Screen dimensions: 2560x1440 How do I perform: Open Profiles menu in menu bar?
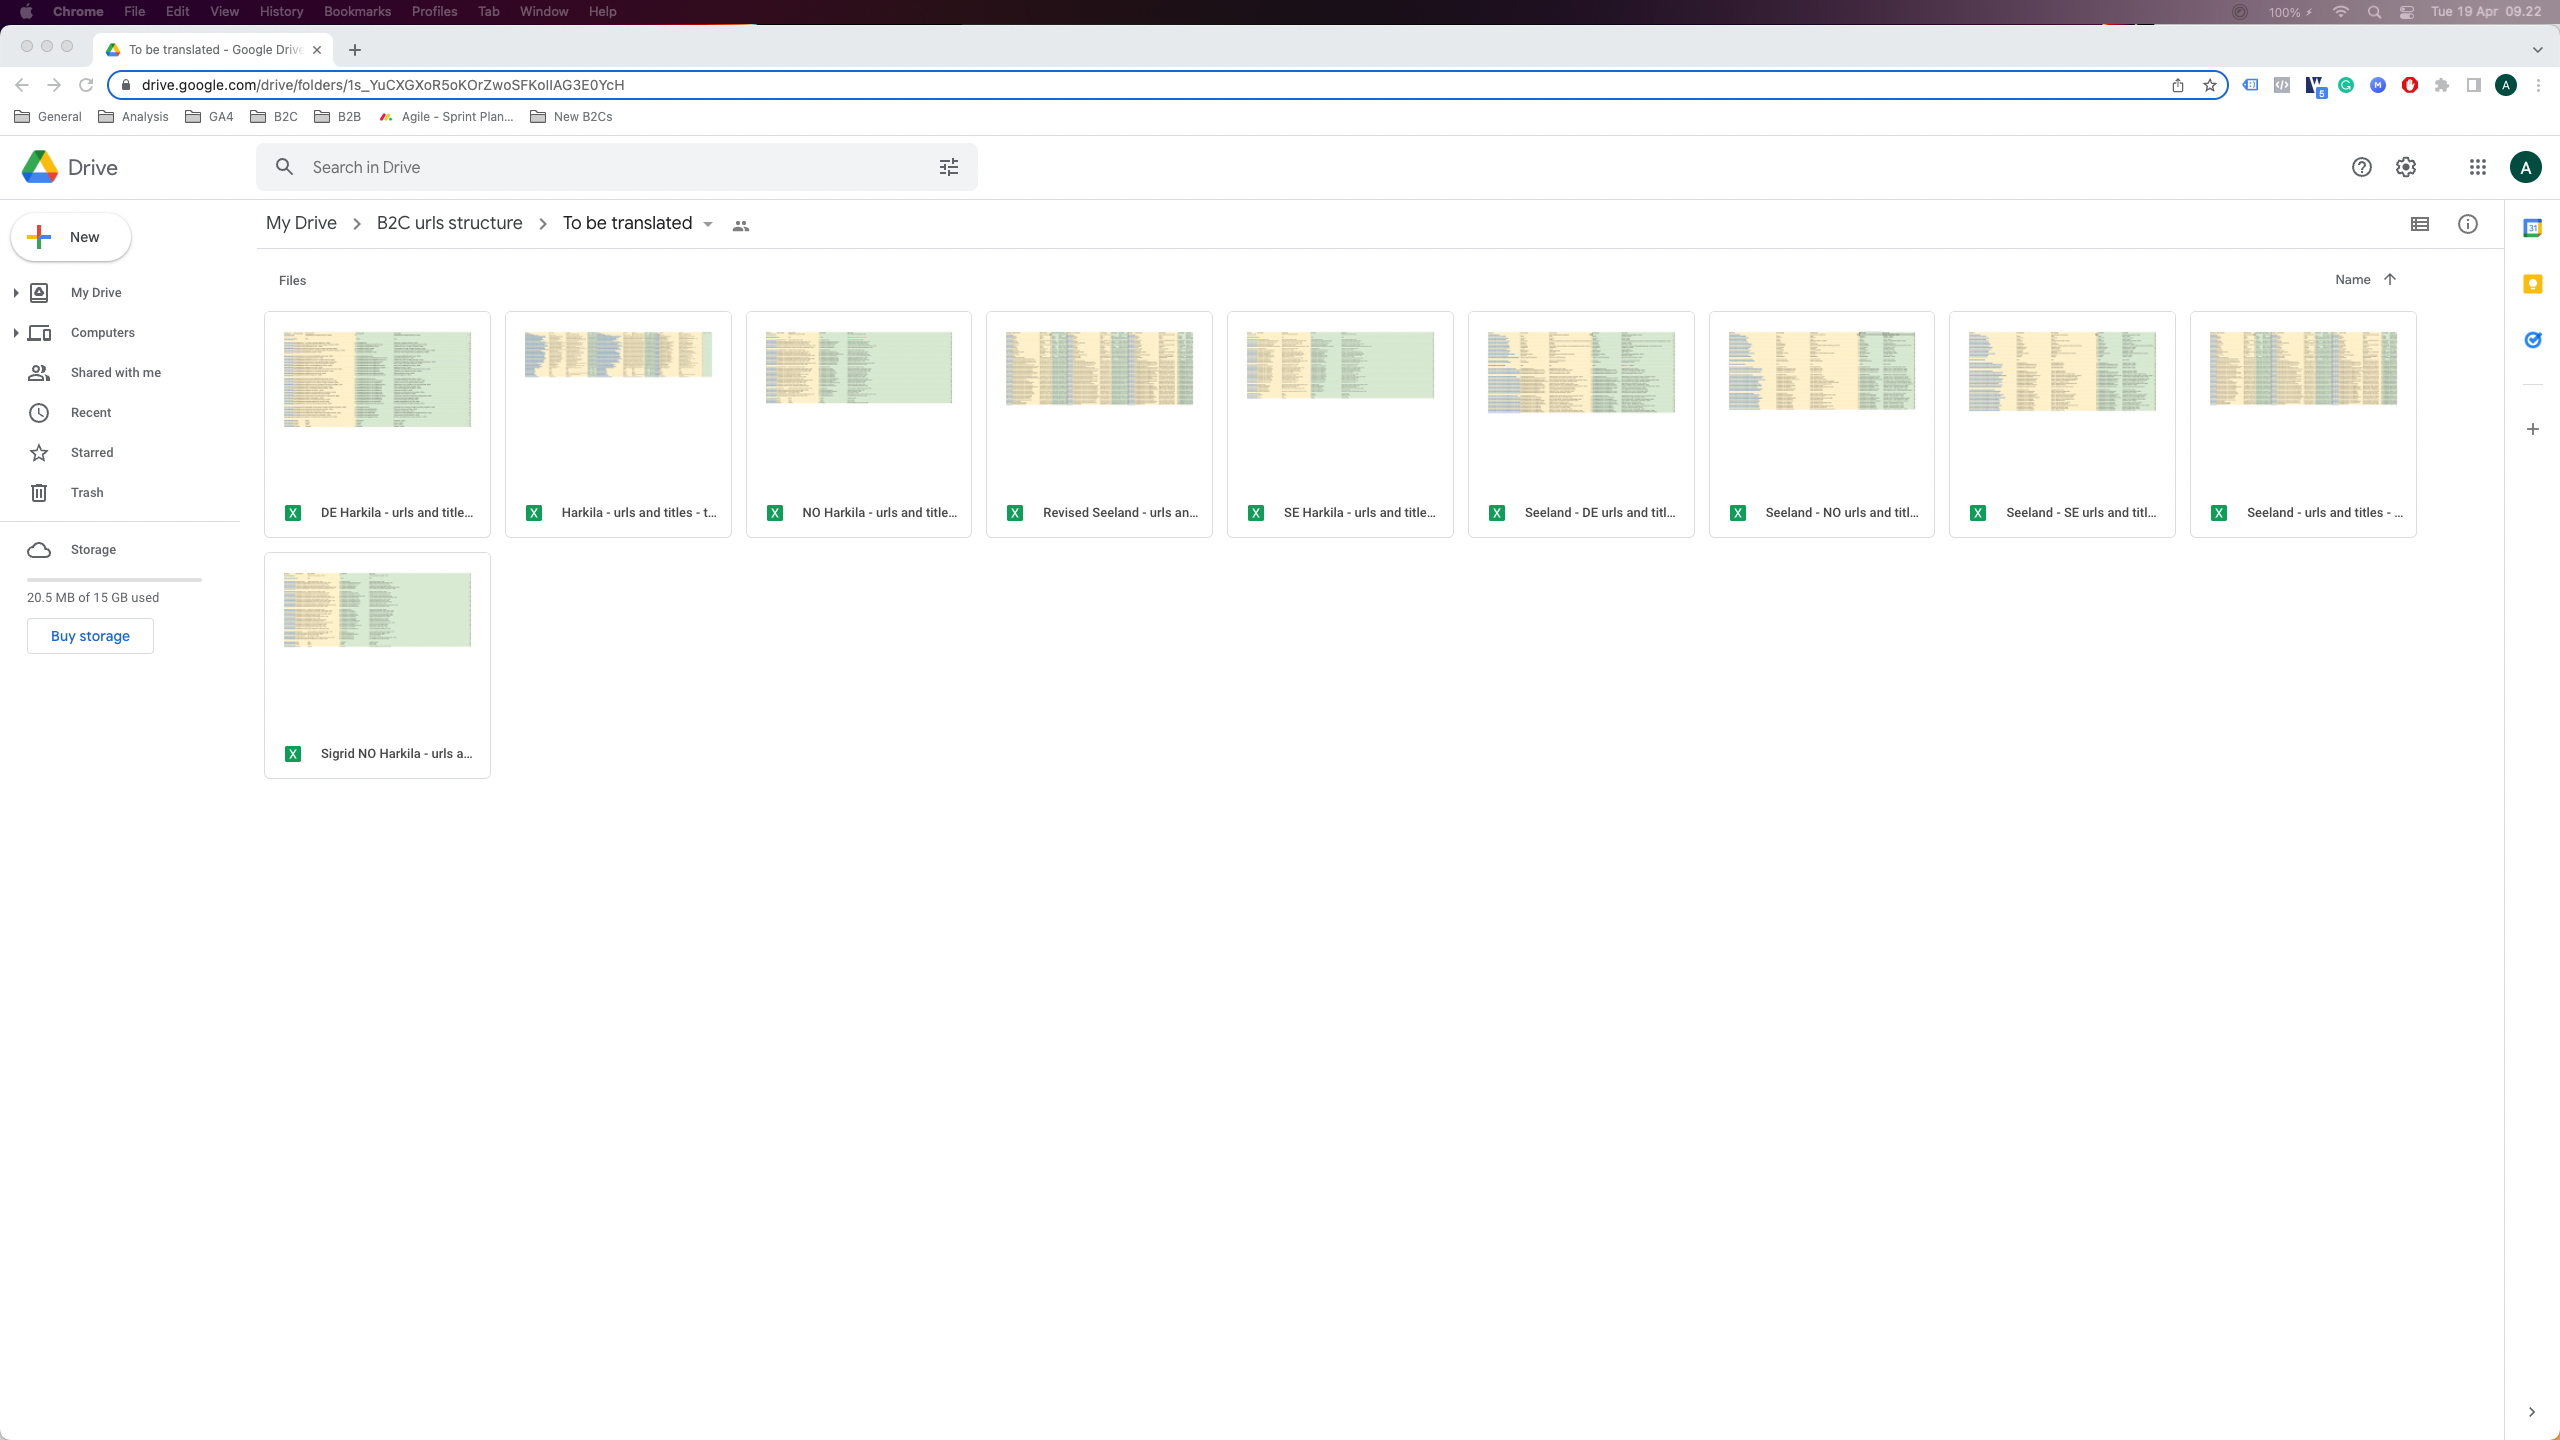coord(434,12)
